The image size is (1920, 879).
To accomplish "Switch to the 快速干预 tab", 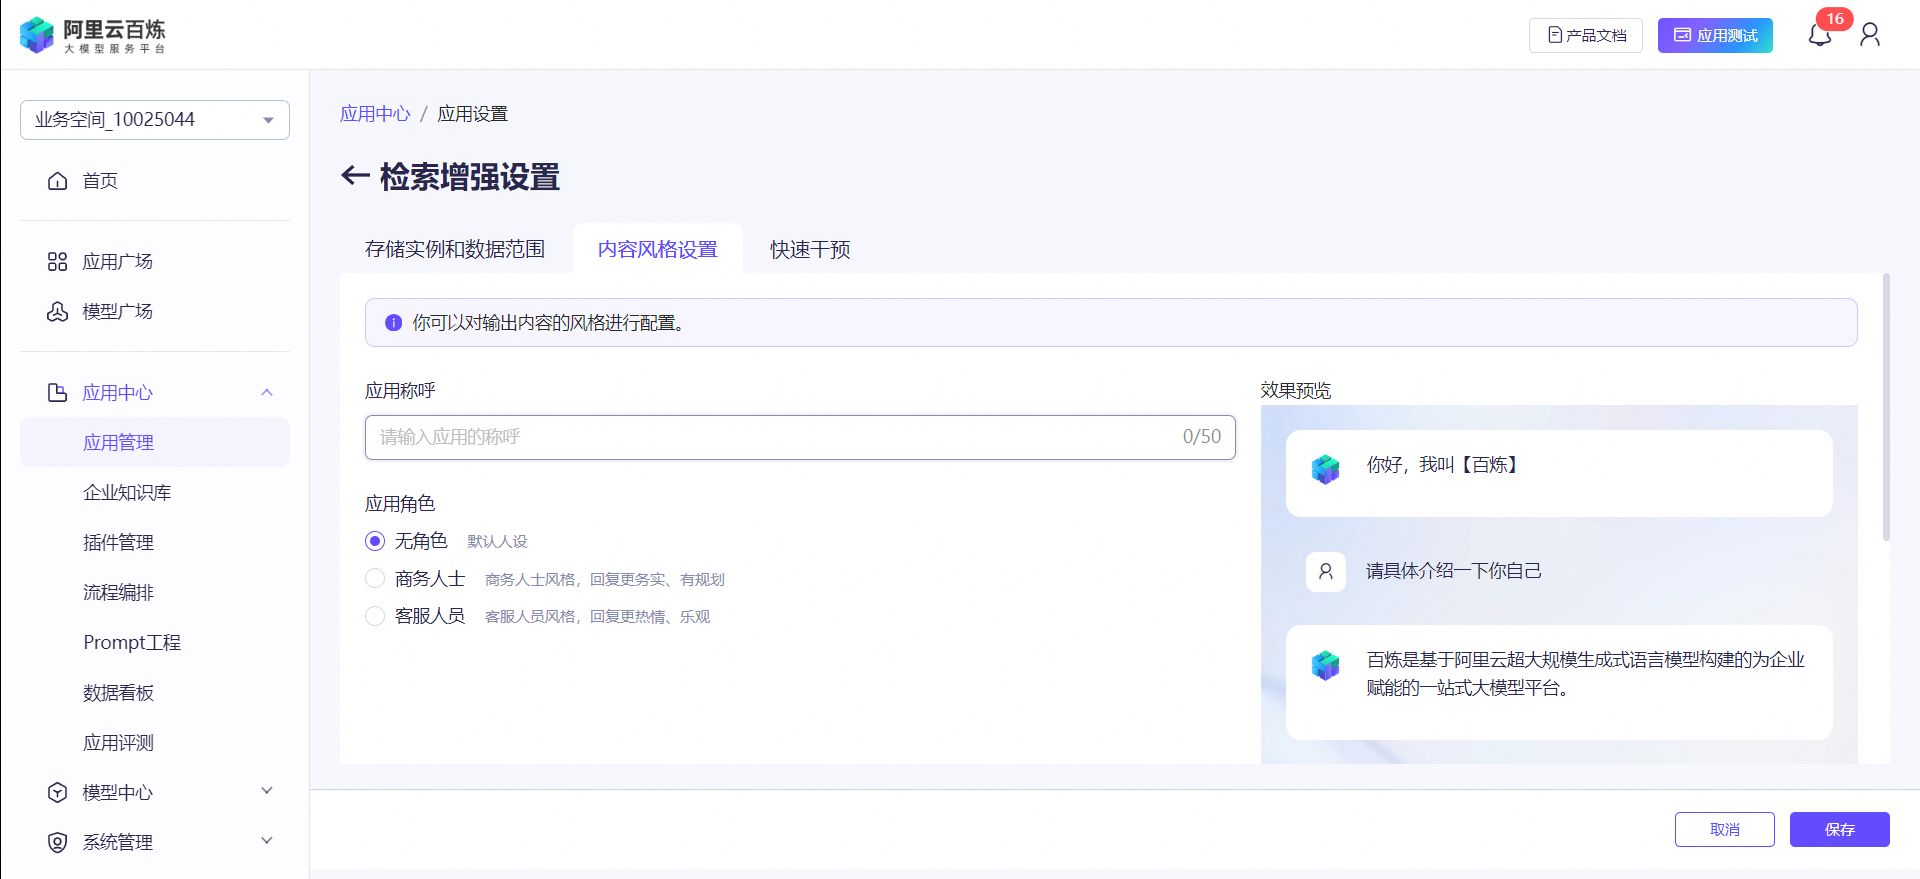I will 810,249.
